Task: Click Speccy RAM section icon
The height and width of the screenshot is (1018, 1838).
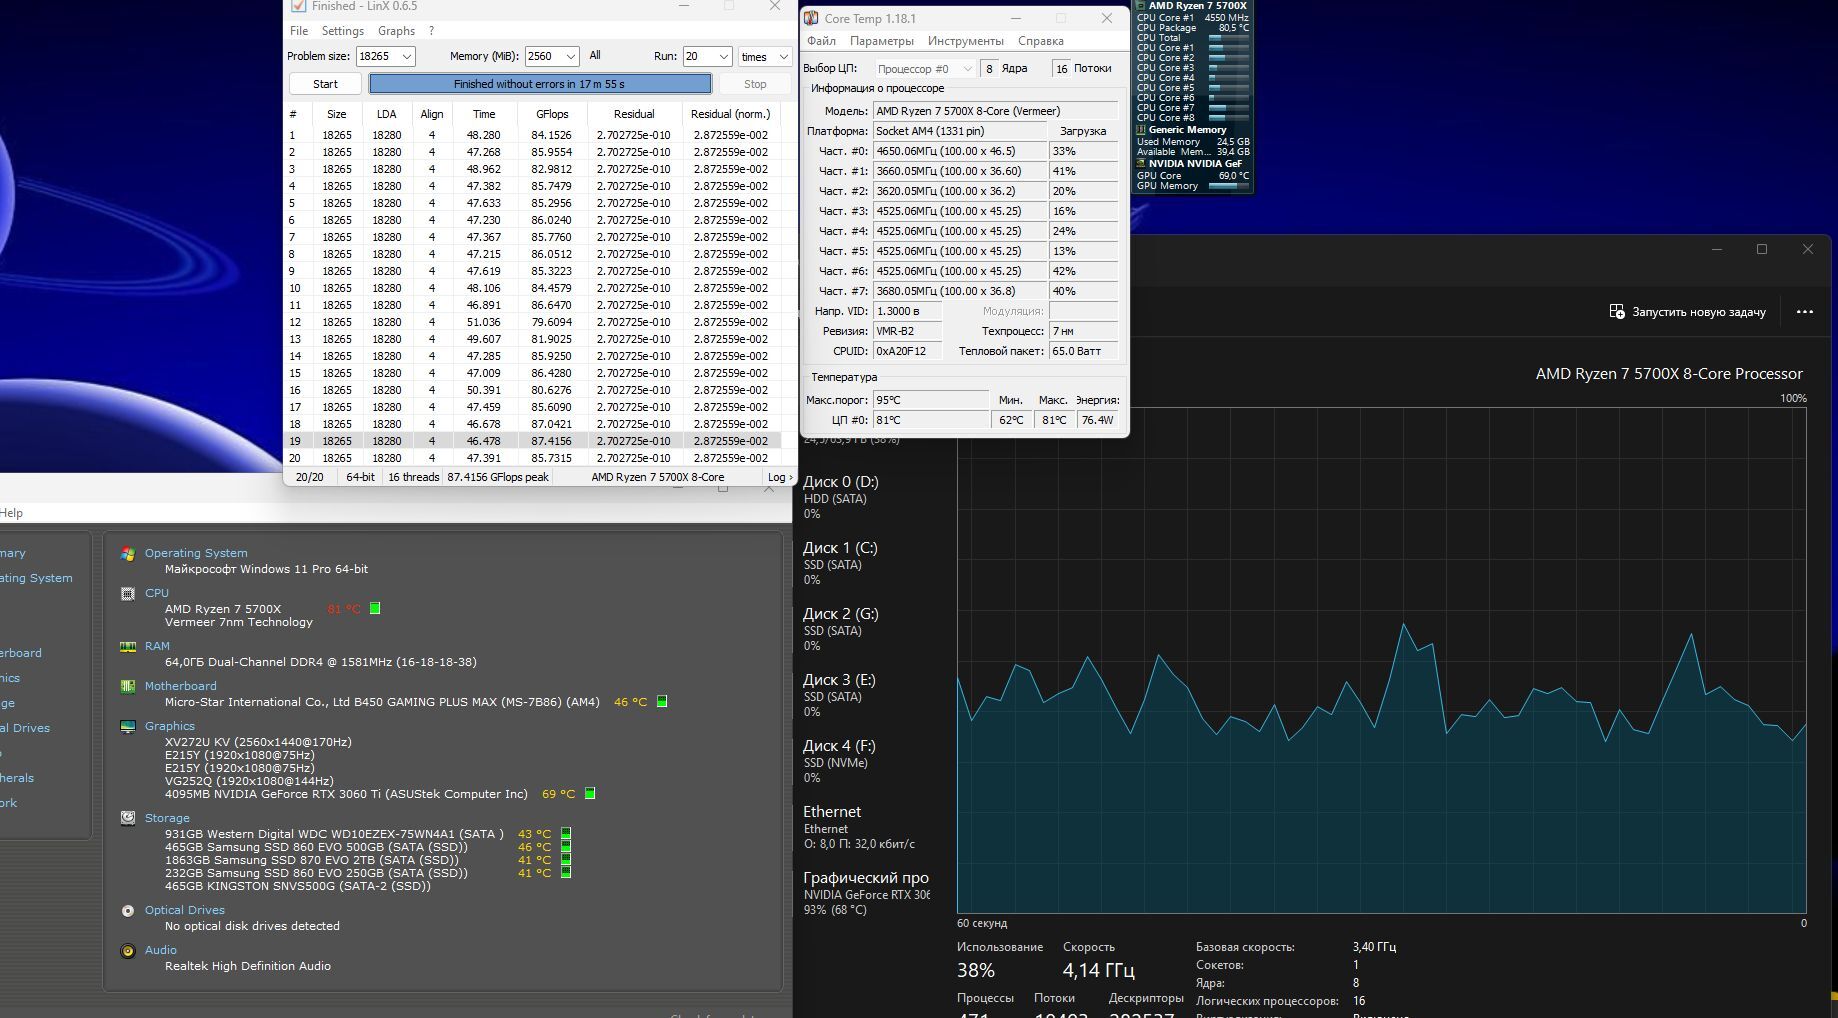Action: [x=128, y=647]
